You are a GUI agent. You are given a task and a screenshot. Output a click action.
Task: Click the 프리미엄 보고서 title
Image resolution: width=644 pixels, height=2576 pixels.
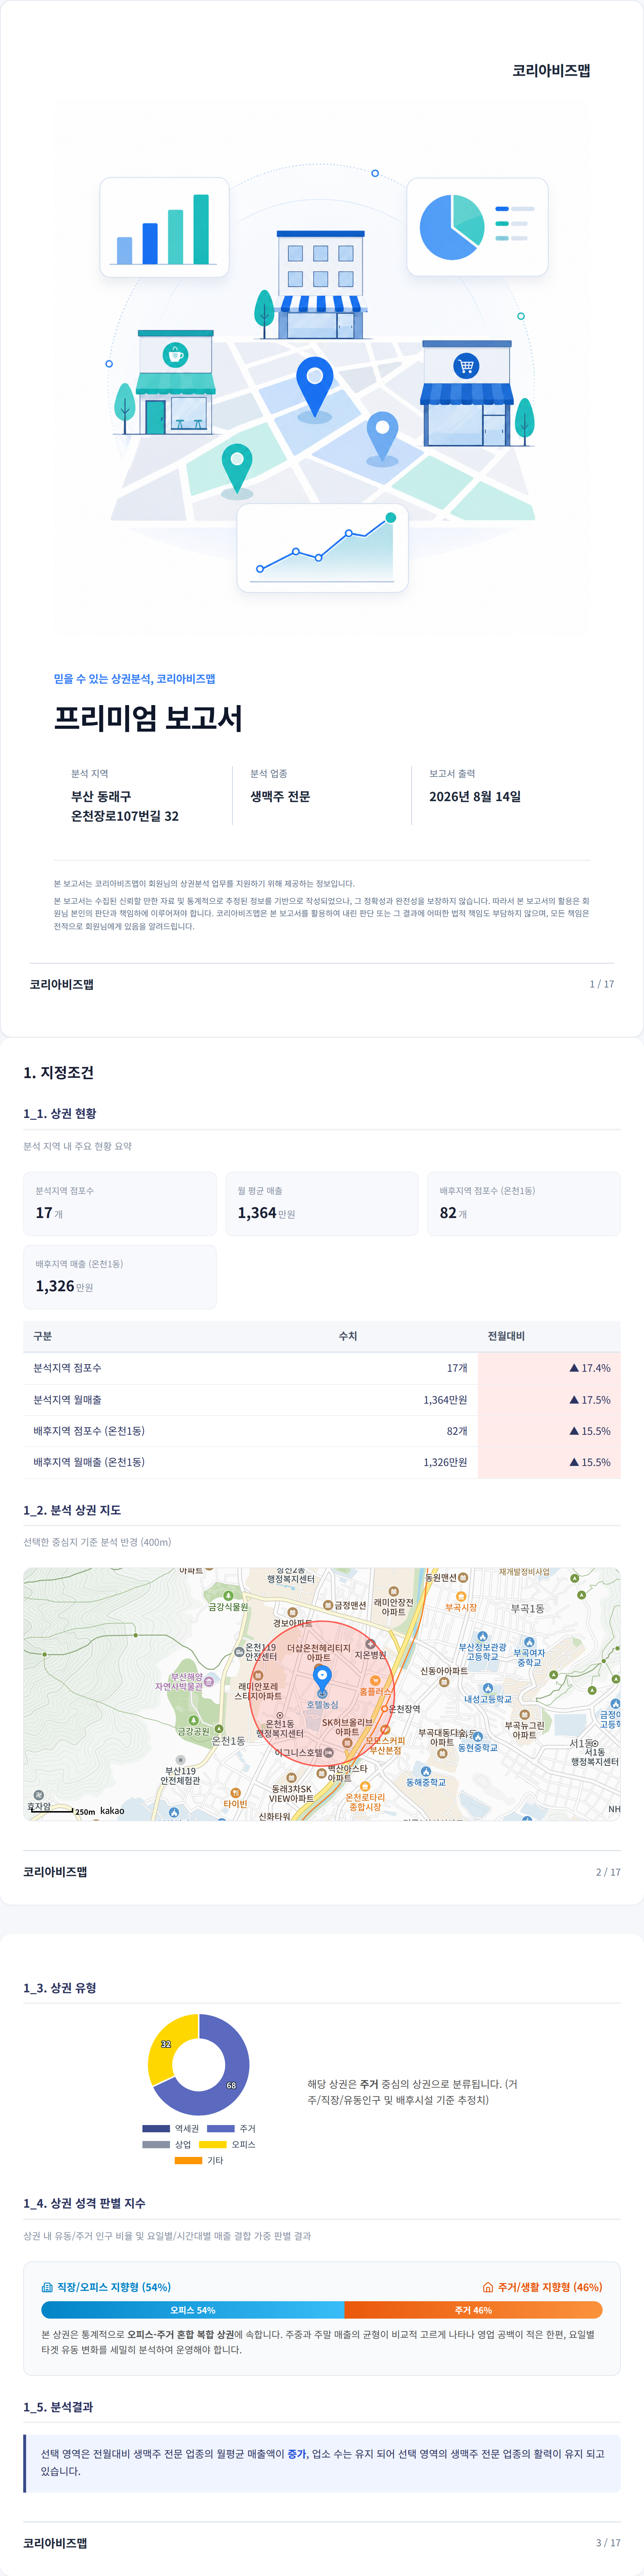click(148, 718)
